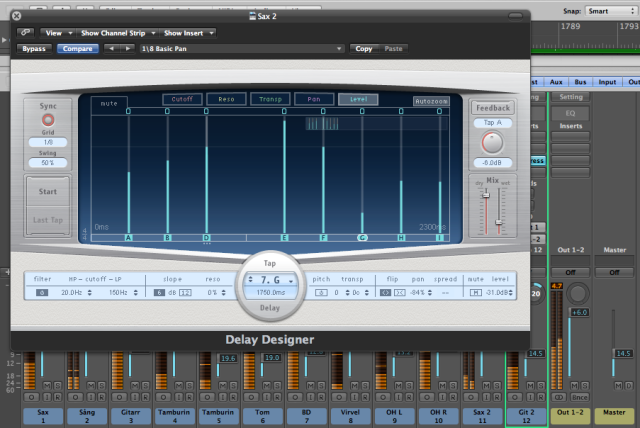Mute the Tom 6 channel
The image size is (640, 428).
pos(267,386)
